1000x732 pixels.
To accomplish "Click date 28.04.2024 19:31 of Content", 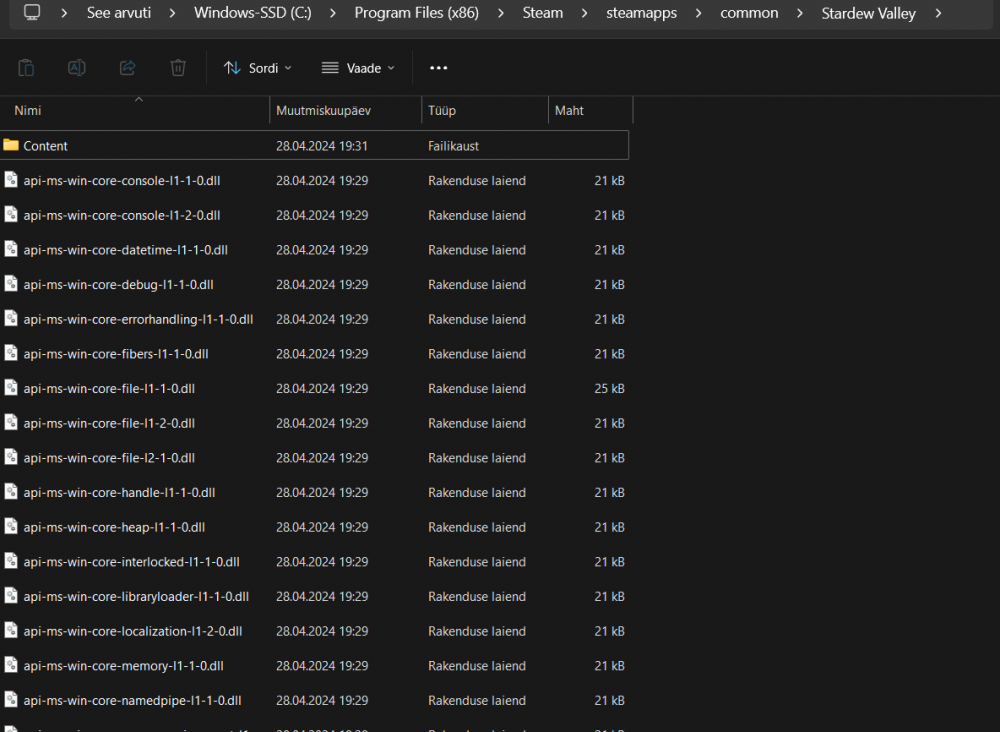I will click(x=322, y=146).
